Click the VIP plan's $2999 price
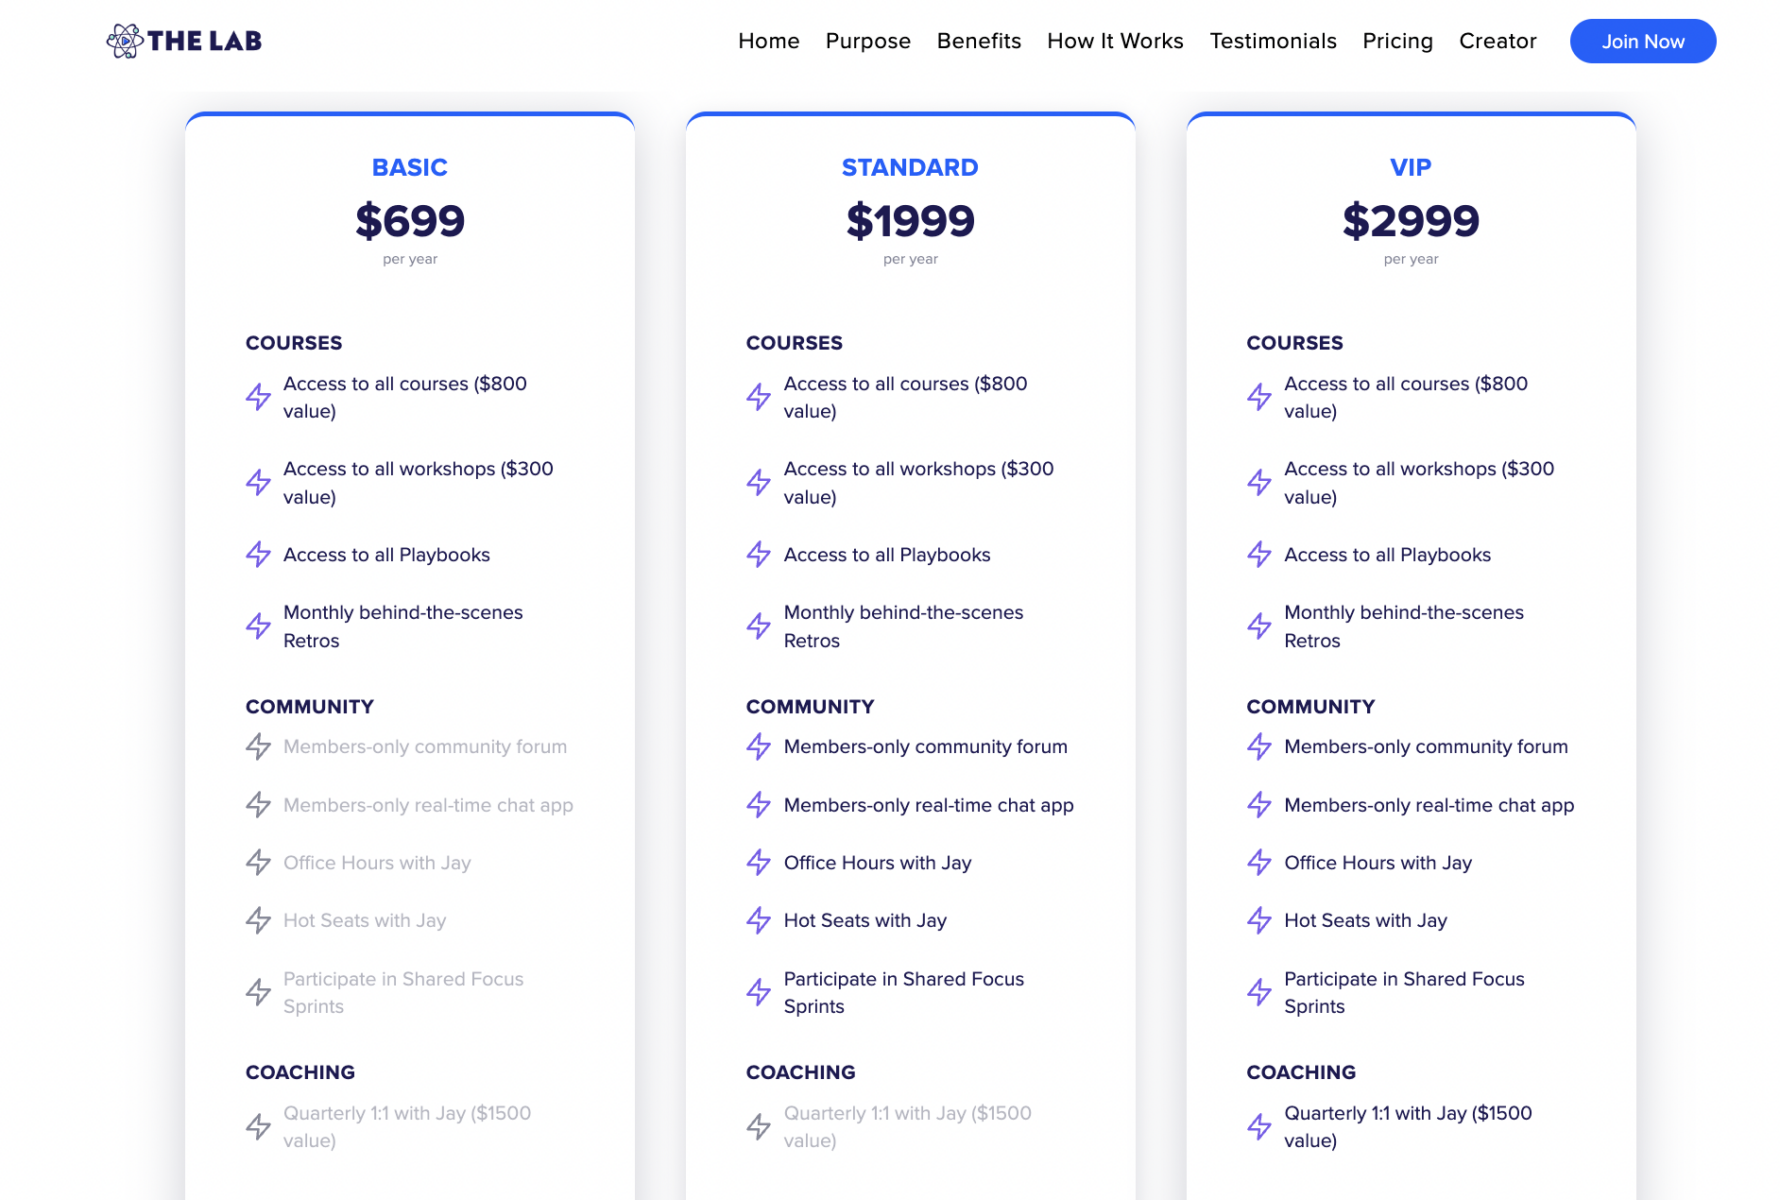Image resolution: width=1780 pixels, height=1200 pixels. tap(1411, 221)
